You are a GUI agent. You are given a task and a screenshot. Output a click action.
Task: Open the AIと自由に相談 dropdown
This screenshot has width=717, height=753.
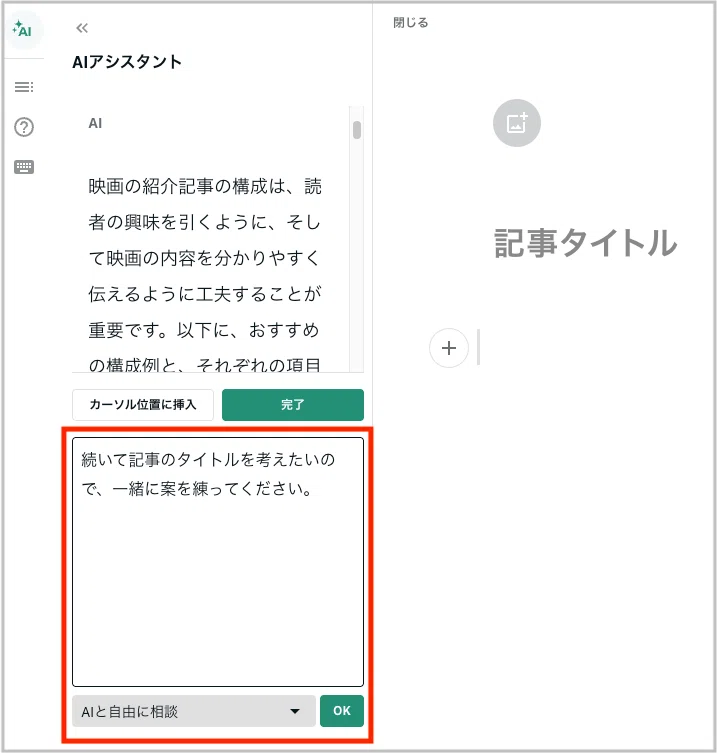[194, 711]
